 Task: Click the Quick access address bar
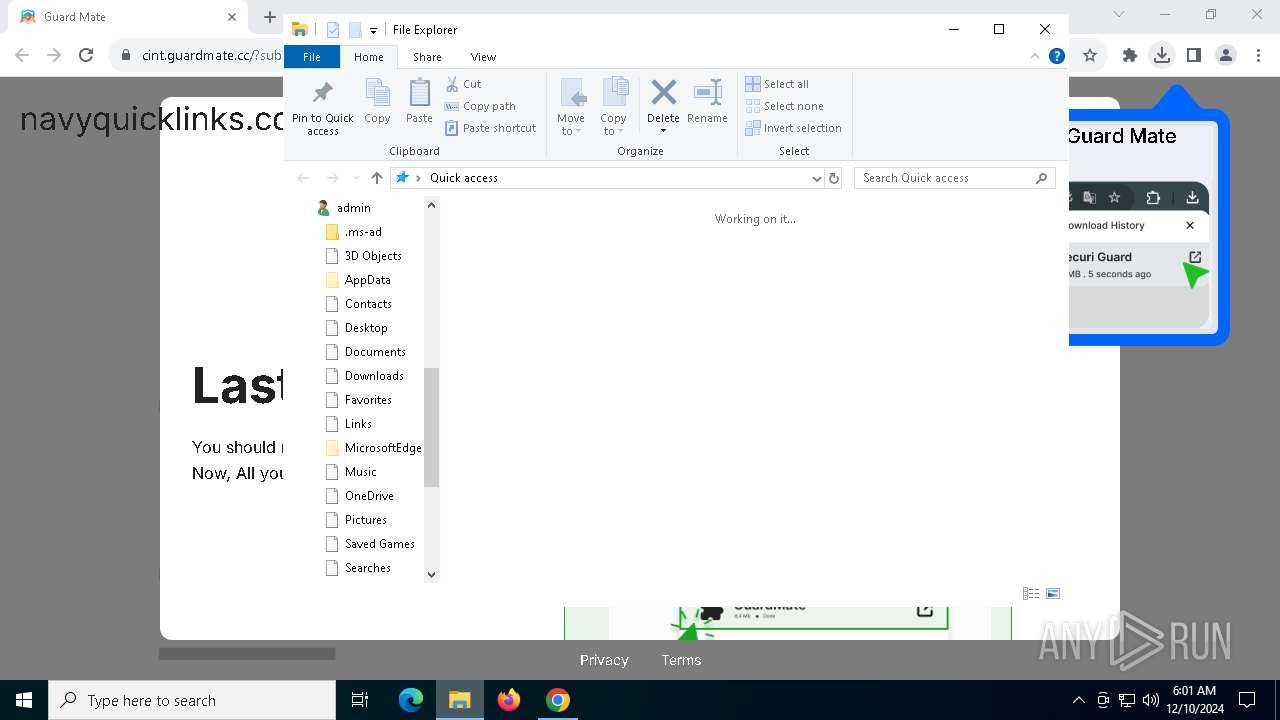click(x=608, y=178)
